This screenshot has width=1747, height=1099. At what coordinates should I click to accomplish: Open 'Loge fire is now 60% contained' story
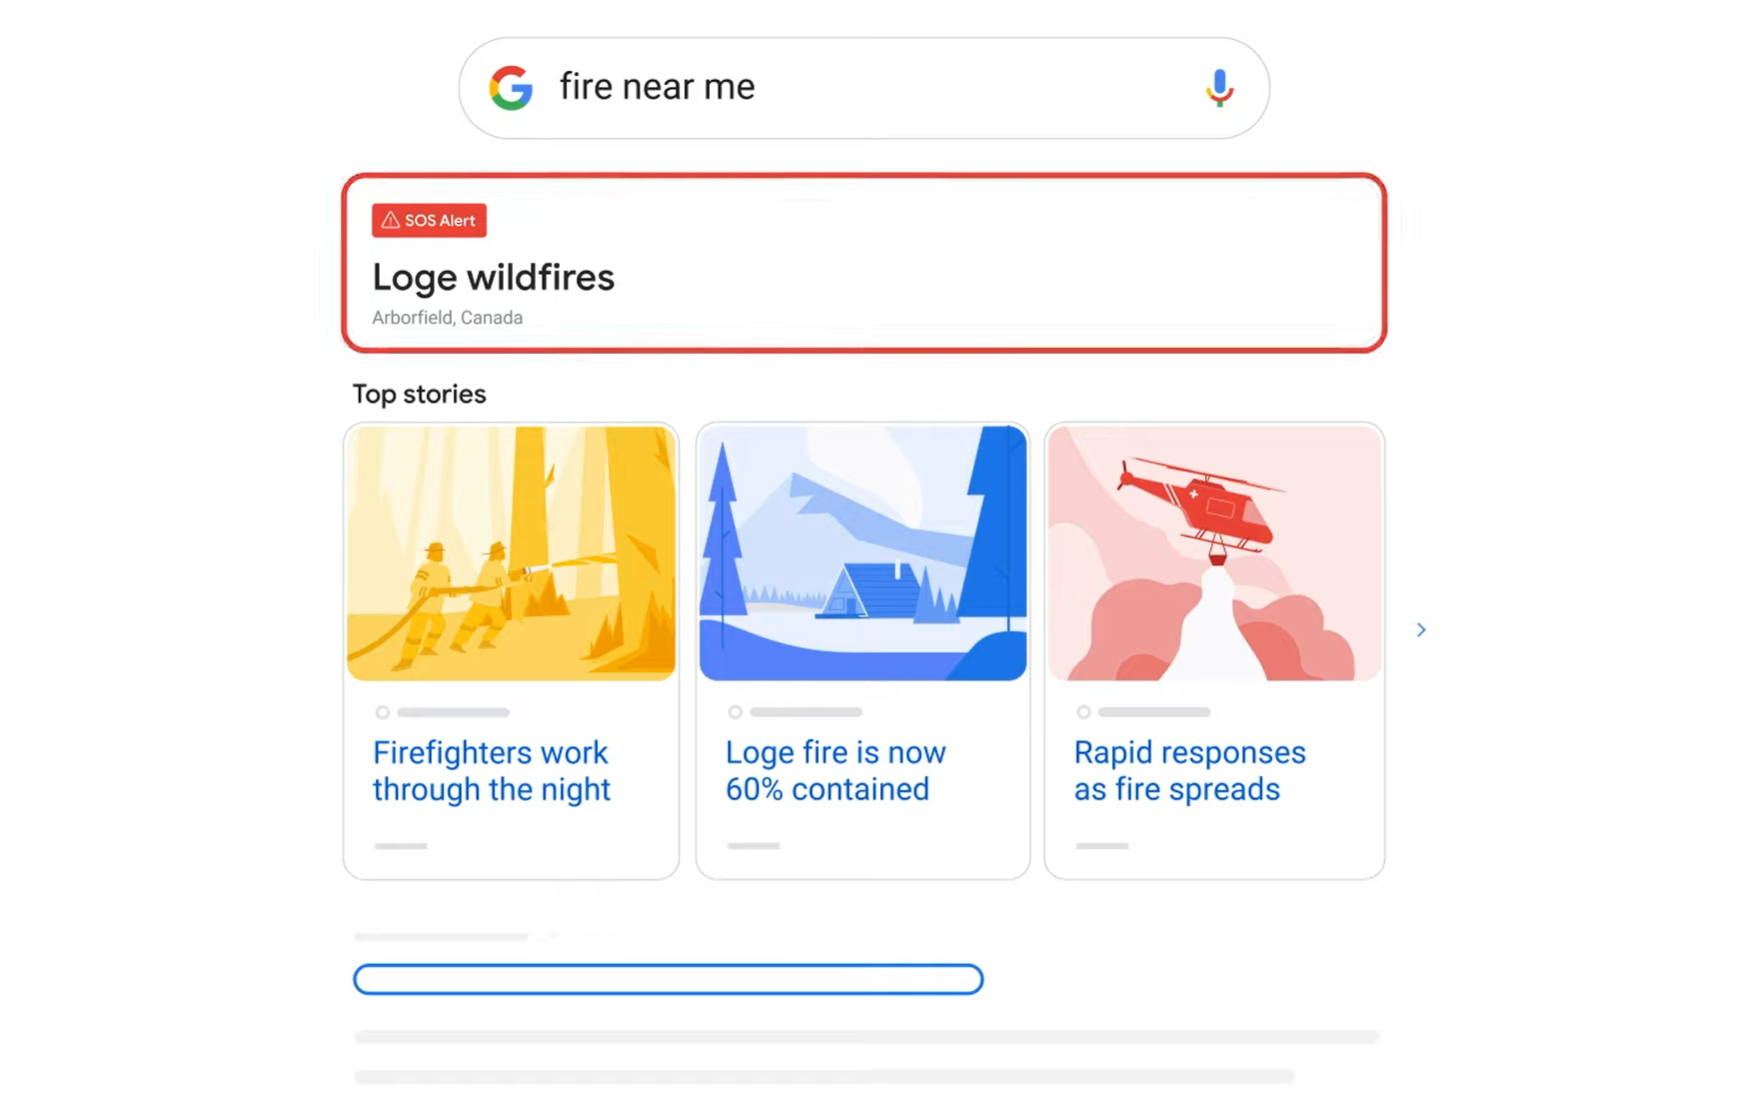[x=836, y=770]
